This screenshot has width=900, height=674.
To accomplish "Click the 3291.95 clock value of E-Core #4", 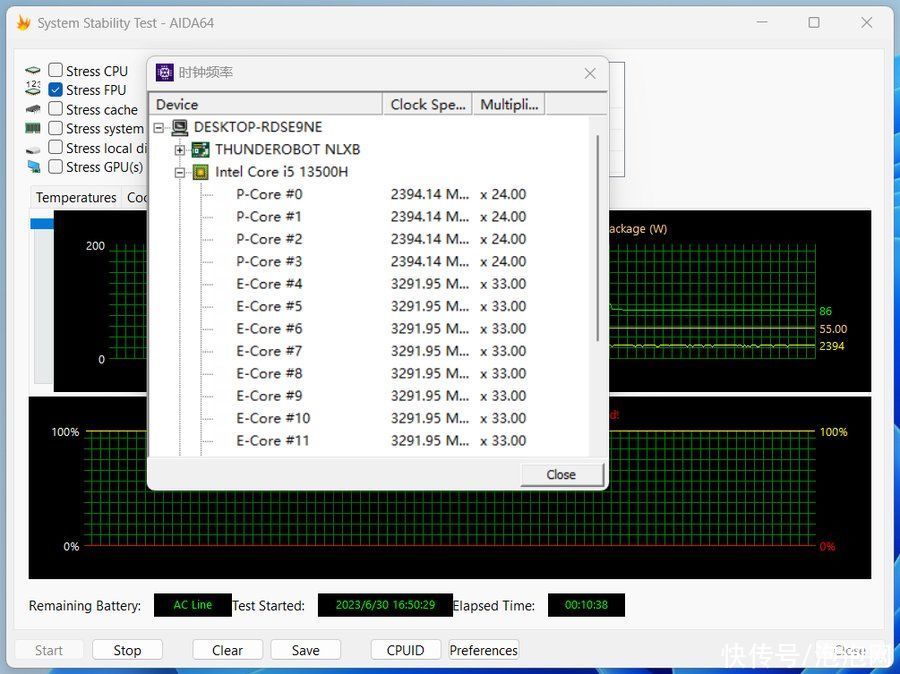I will pyautogui.click(x=429, y=284).
